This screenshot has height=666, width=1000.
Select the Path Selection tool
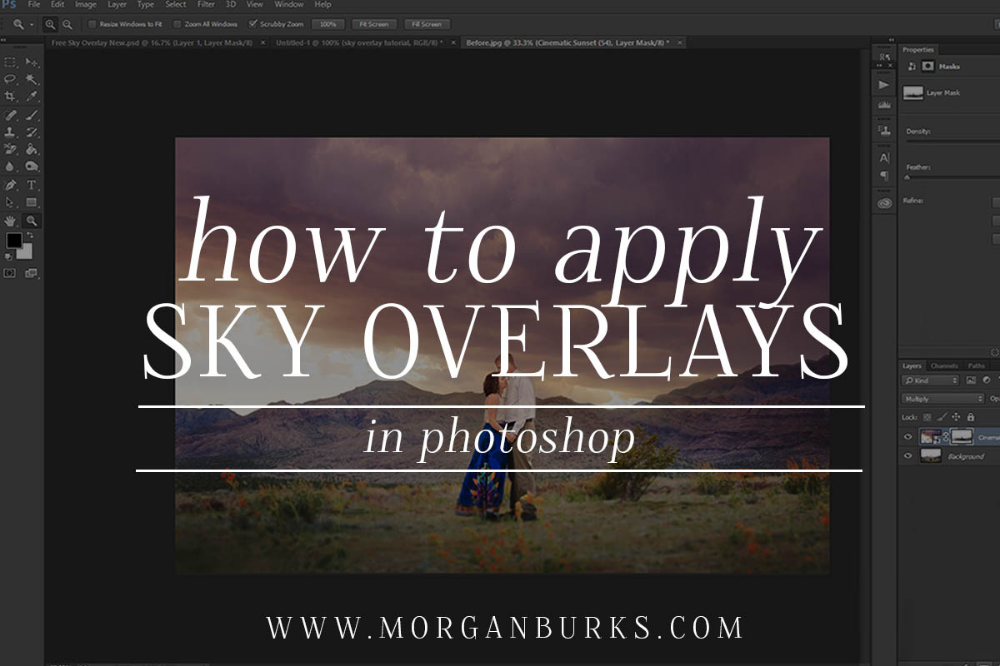[10, 203]
